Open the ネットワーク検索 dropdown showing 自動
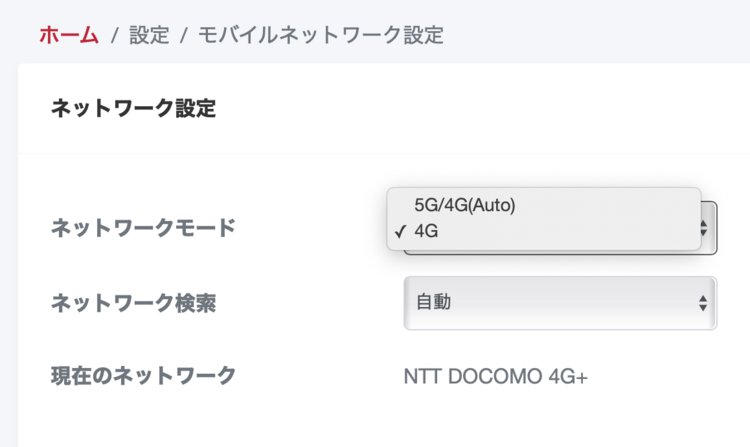Viewport: 750px width, 447px height. coord(560,302)
